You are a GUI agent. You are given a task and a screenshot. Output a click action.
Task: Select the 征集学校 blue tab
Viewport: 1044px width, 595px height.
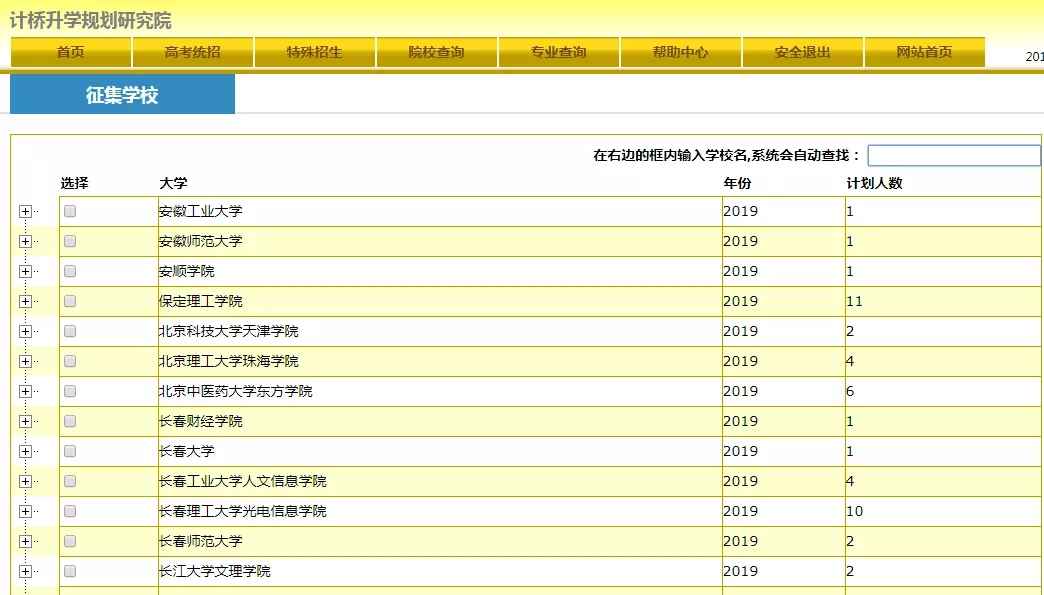tap(123, 95)
